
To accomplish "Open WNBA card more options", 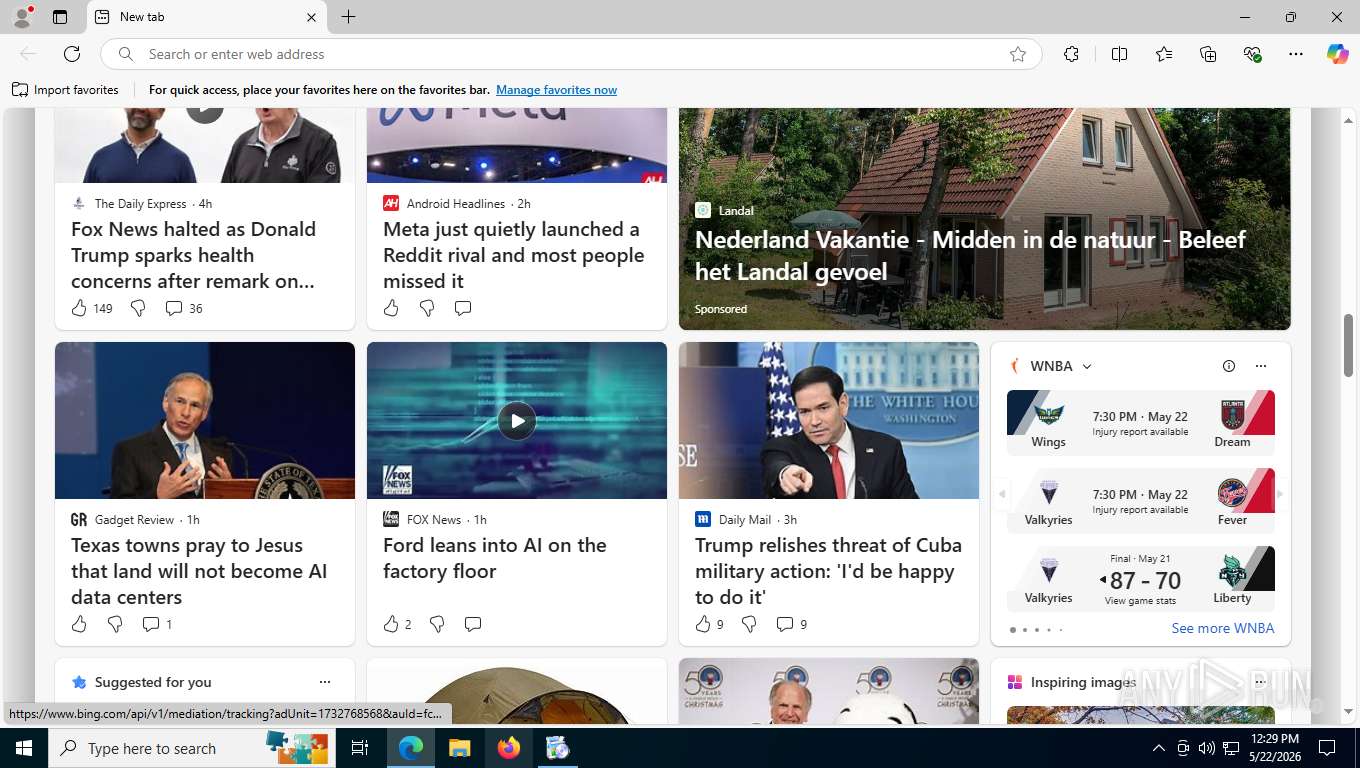I will 1261,366.
